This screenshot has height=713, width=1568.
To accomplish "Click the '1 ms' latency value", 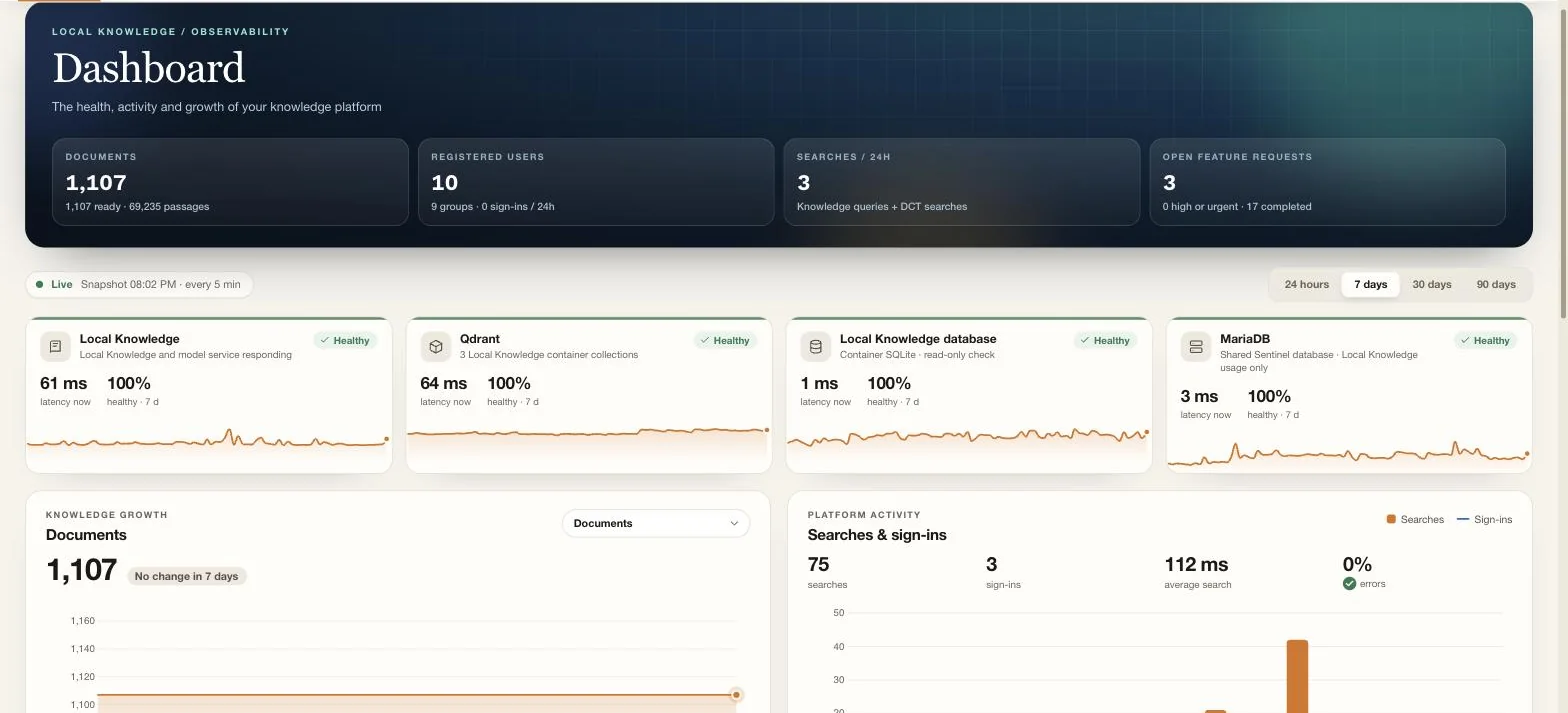I will pyautogui.click(x=819, y=383).
